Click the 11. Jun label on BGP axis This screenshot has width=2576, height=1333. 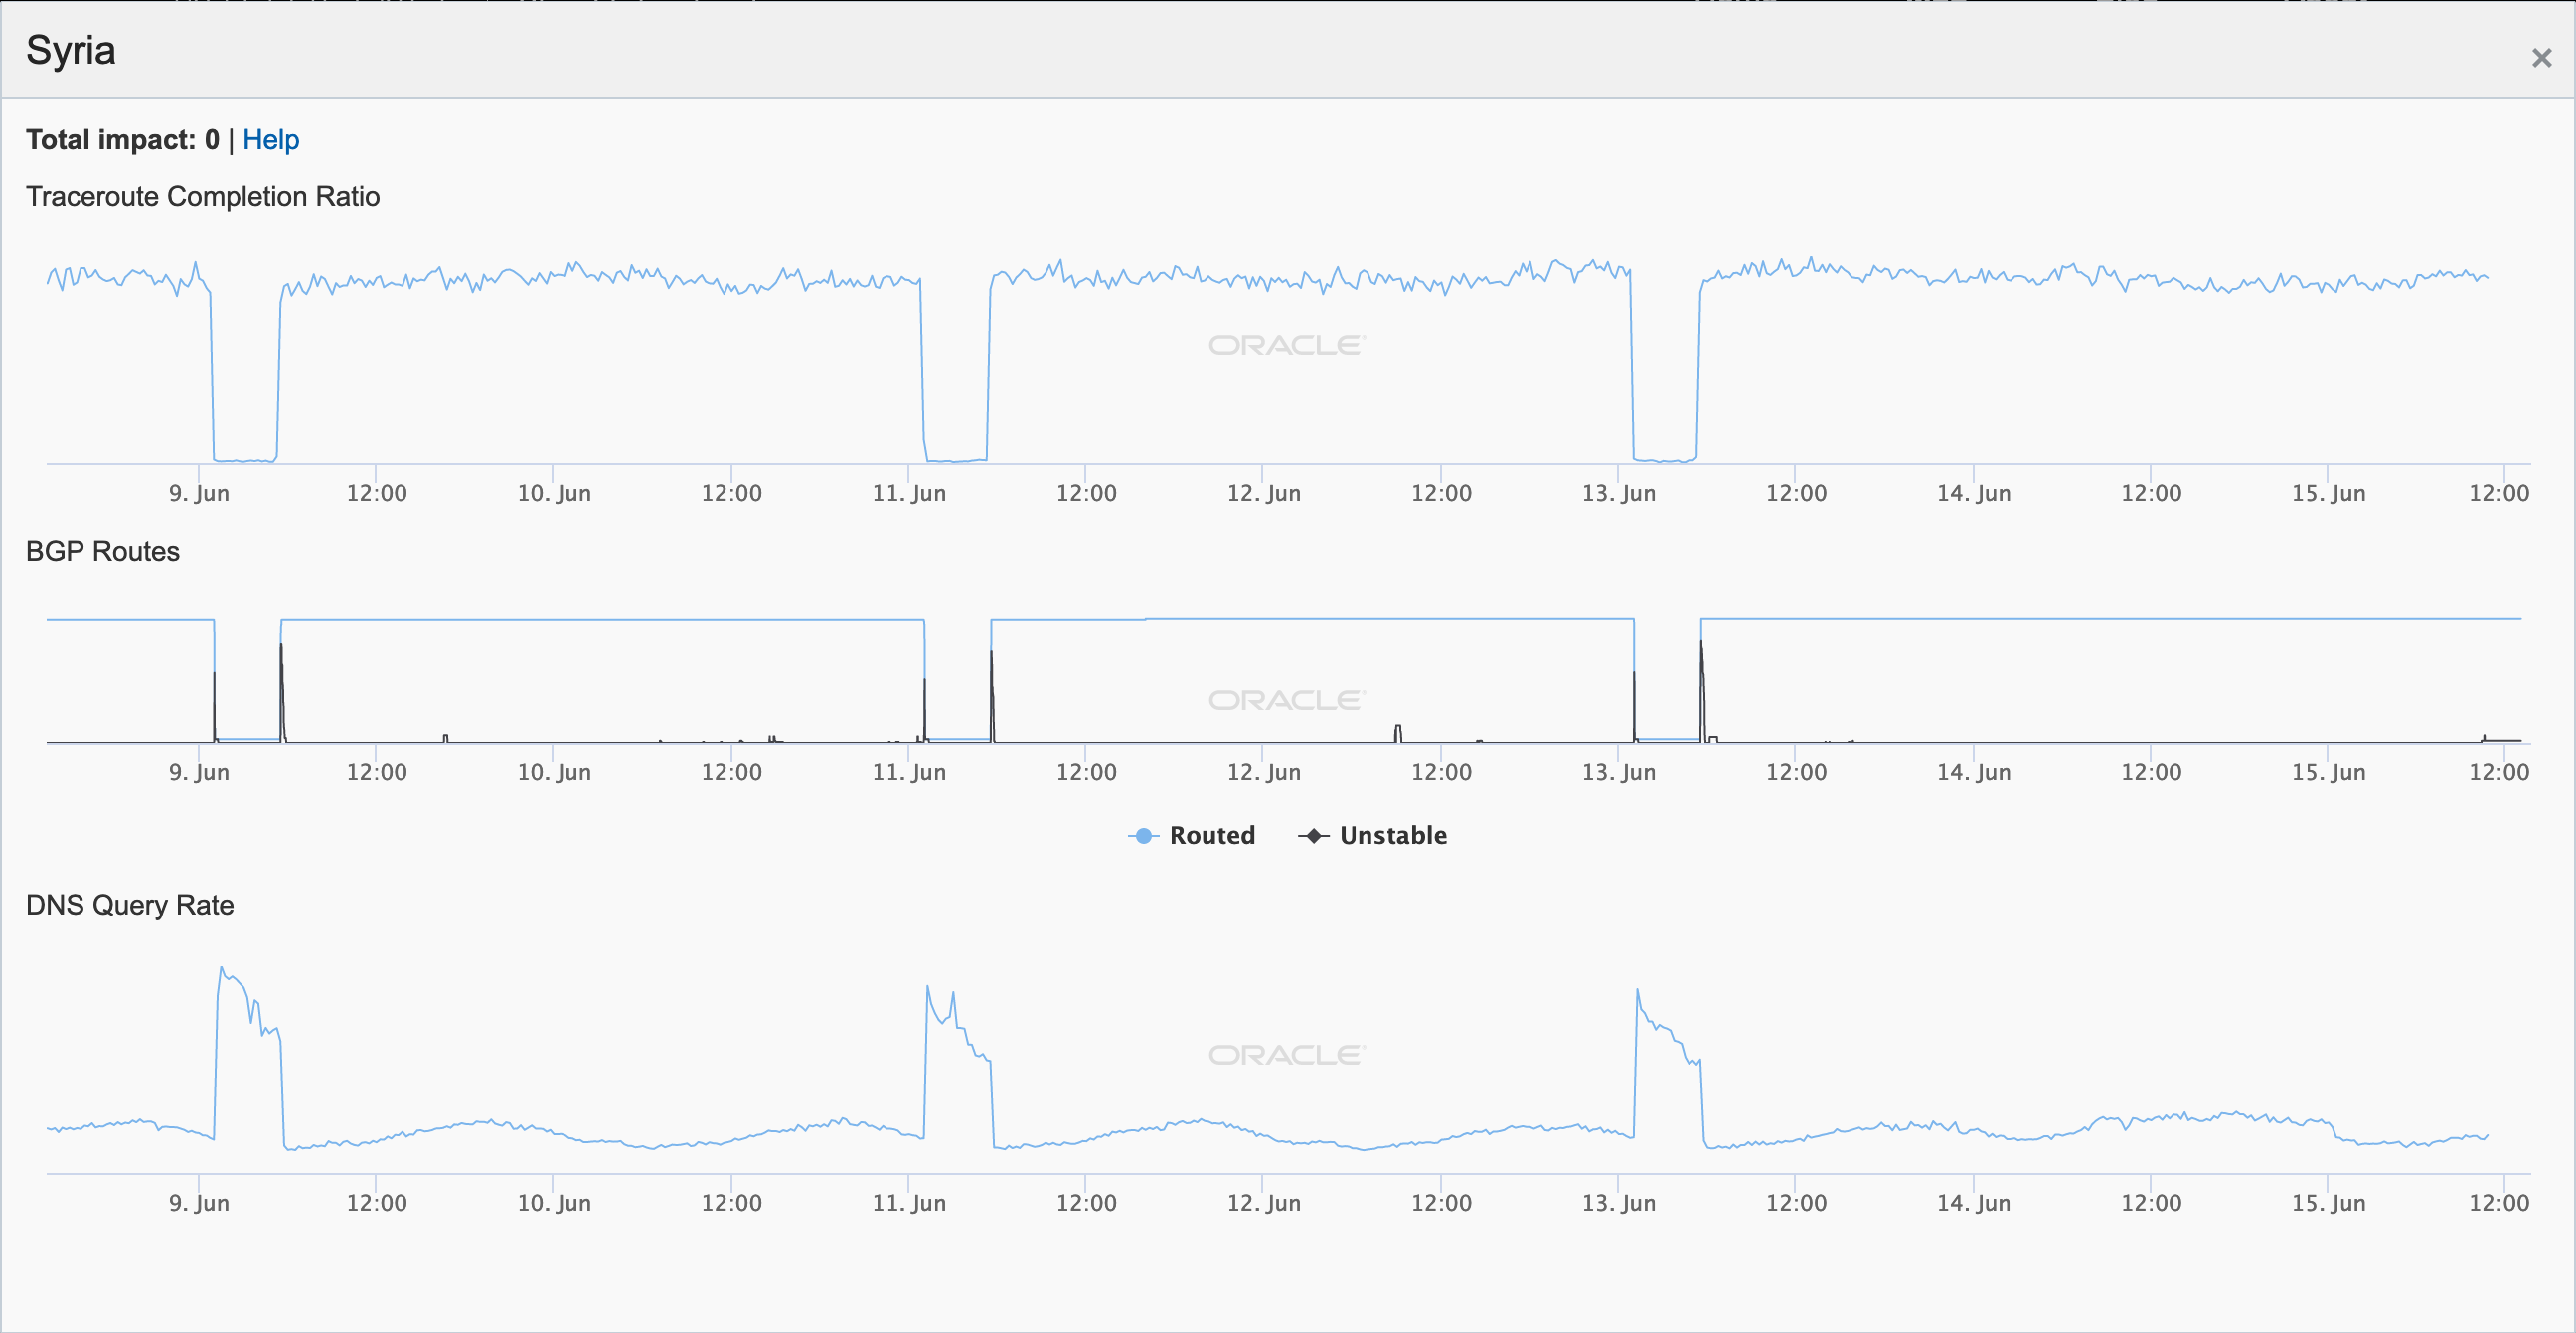click(x=908, y=772)
